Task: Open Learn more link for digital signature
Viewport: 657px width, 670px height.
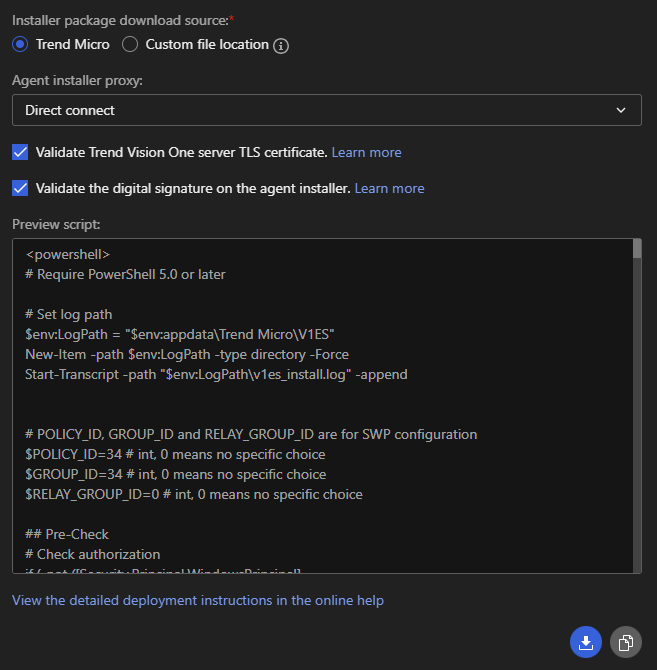Action: [389, 188]
